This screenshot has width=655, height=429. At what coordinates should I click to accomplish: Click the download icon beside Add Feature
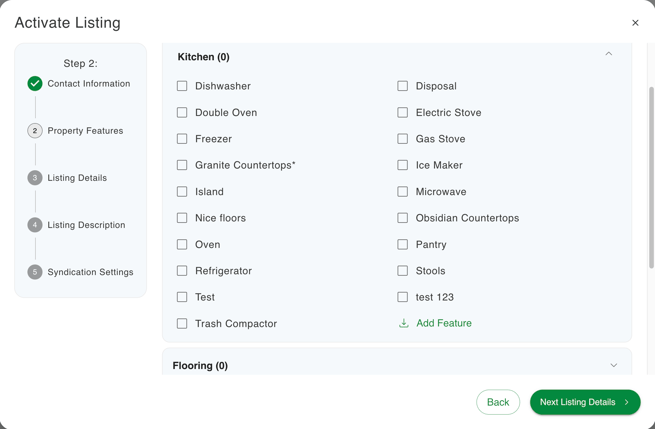404,324
